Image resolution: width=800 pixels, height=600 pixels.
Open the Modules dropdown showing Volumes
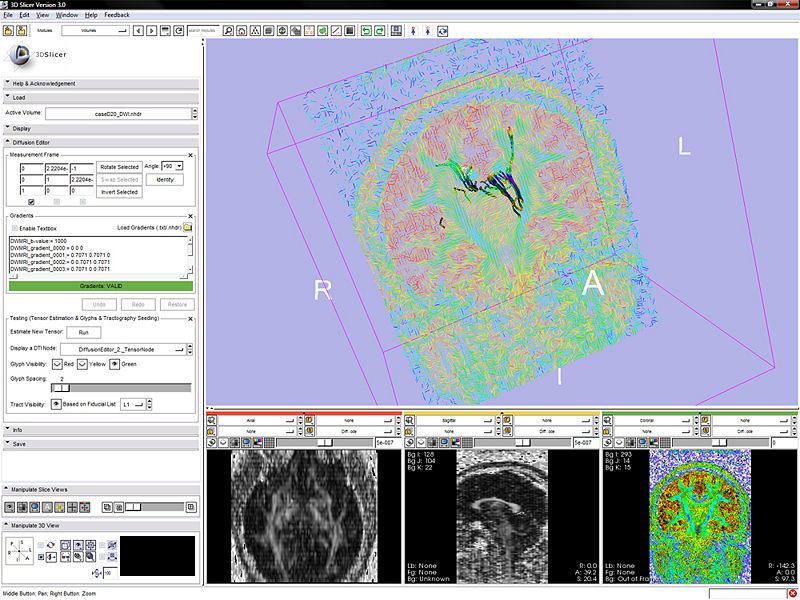point(95,31)
